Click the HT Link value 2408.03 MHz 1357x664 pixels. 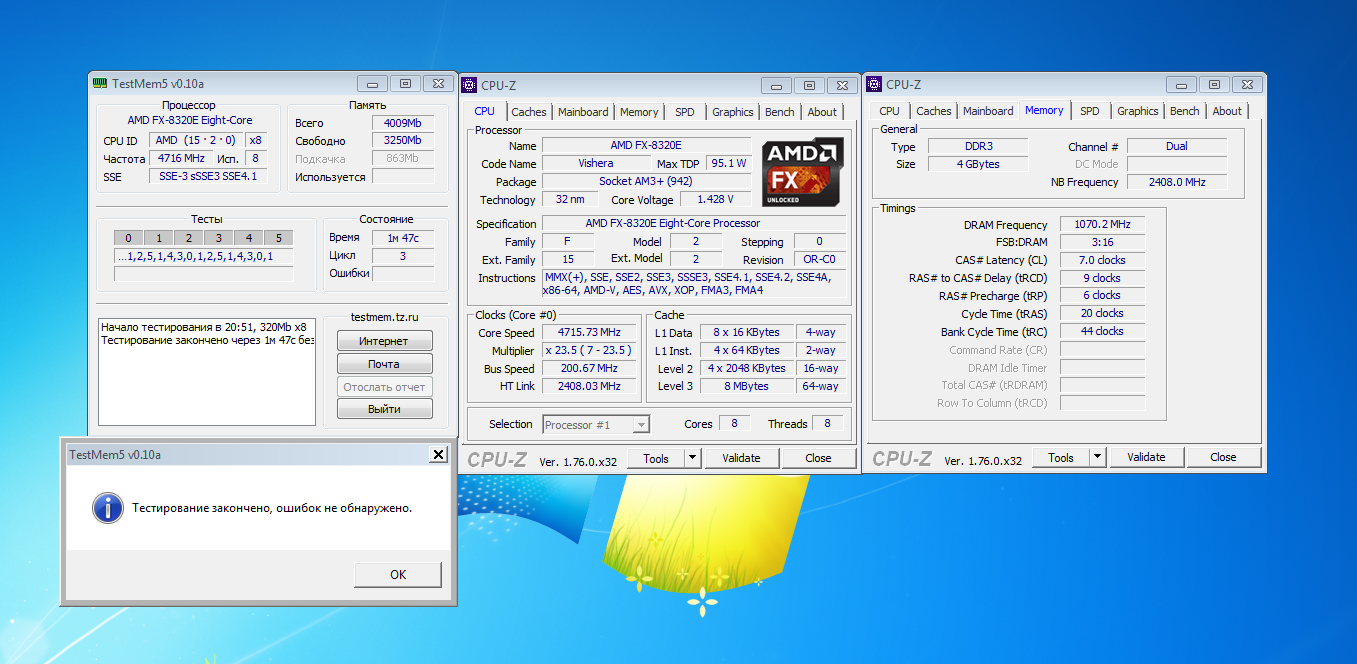tap(590, 386)
